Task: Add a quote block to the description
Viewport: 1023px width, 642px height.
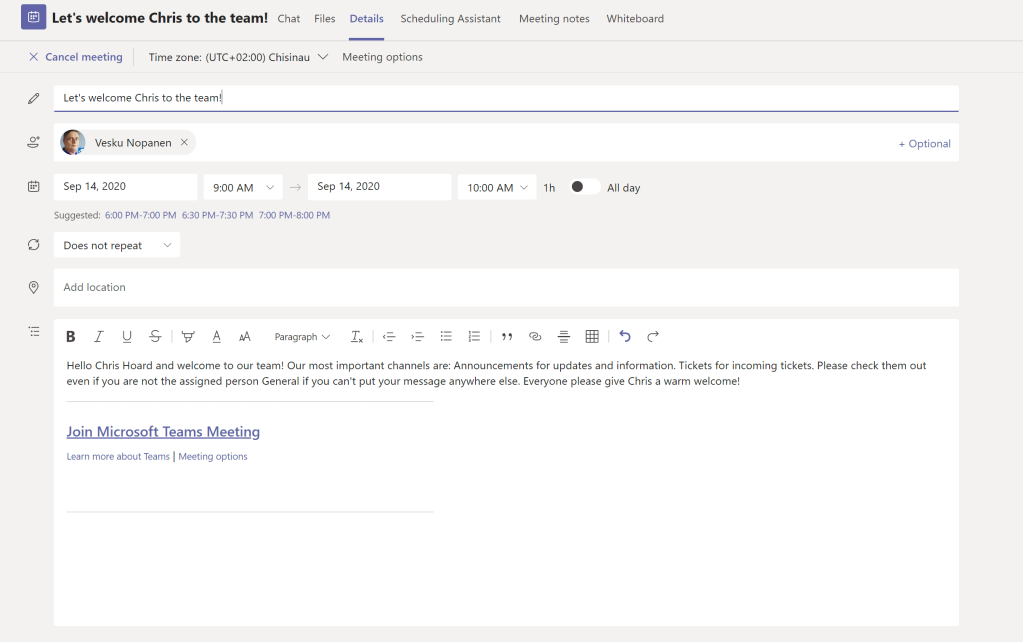Action: coord(507,337)
